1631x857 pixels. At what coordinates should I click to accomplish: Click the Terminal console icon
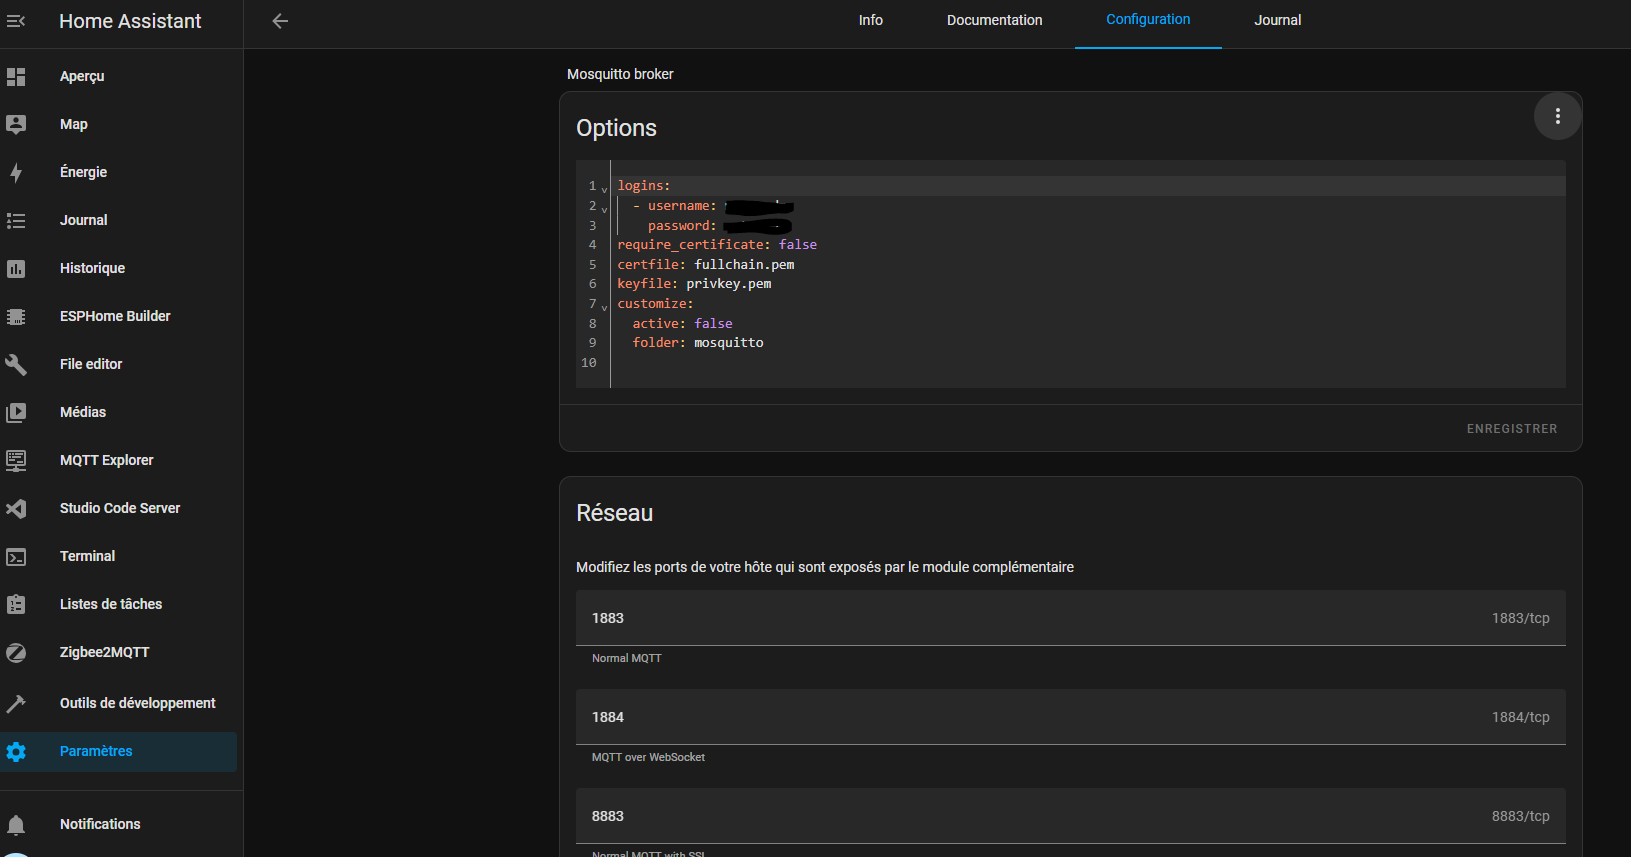[x=16, y=557]
